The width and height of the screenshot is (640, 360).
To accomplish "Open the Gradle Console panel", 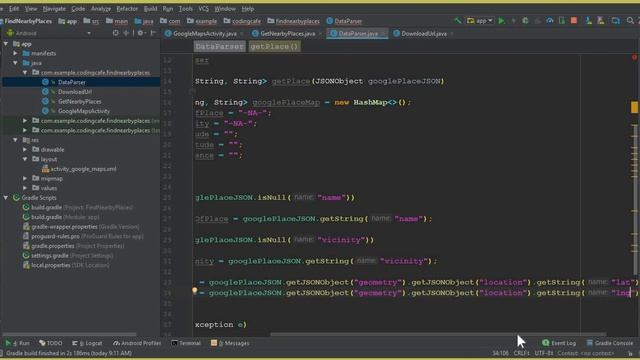I will click(x=610, y=343).
